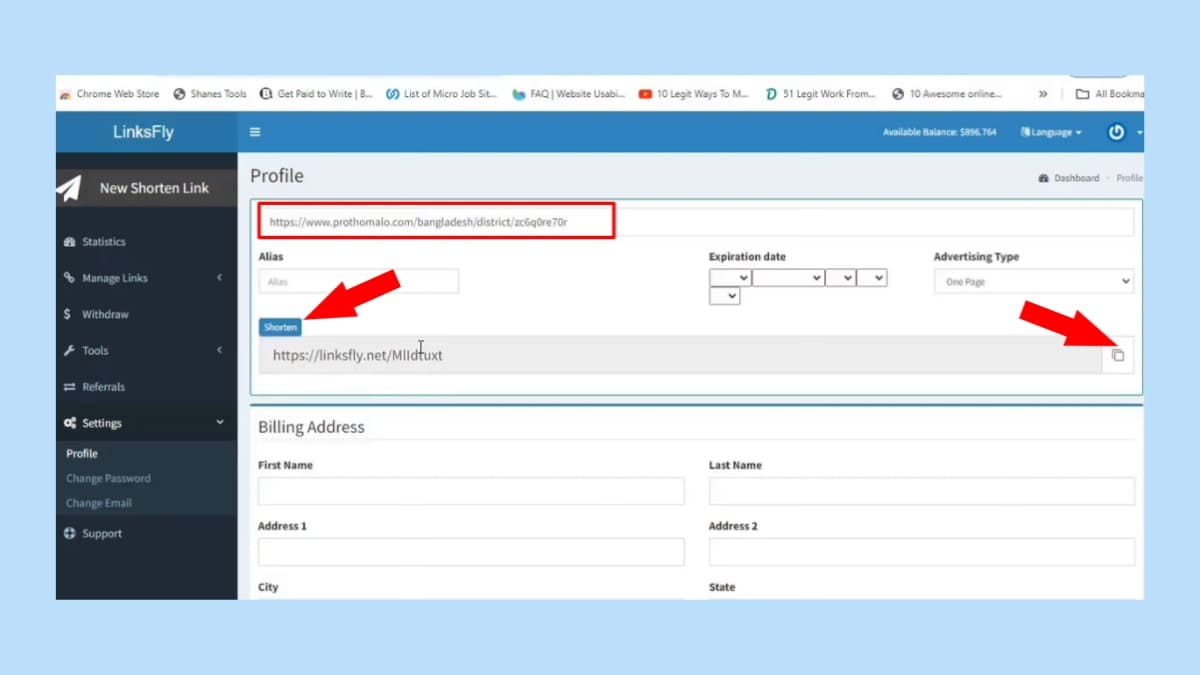Viewport: 1200px width, 675px height.
Task: Open the Withdraw page in sidebar
Action: click(x=104, y=314)
